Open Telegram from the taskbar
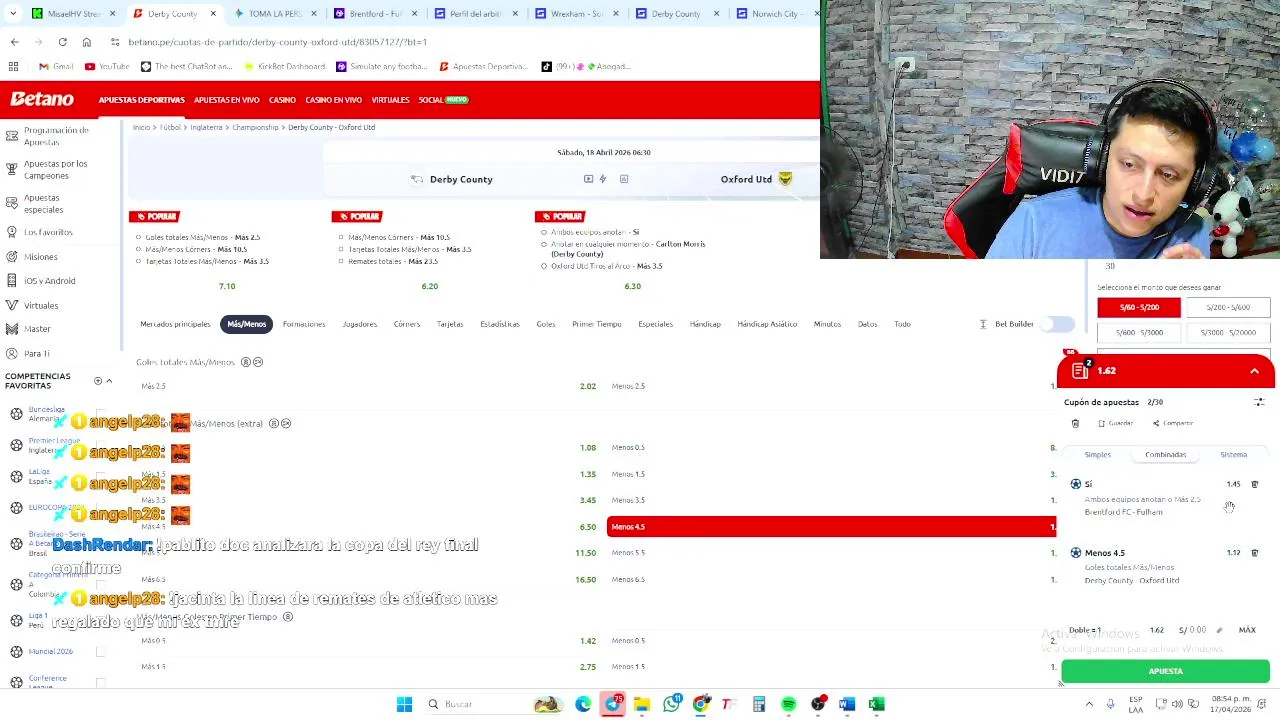Screen dimensions: 1280x720 pyautogui.click(x=613, y=704)
